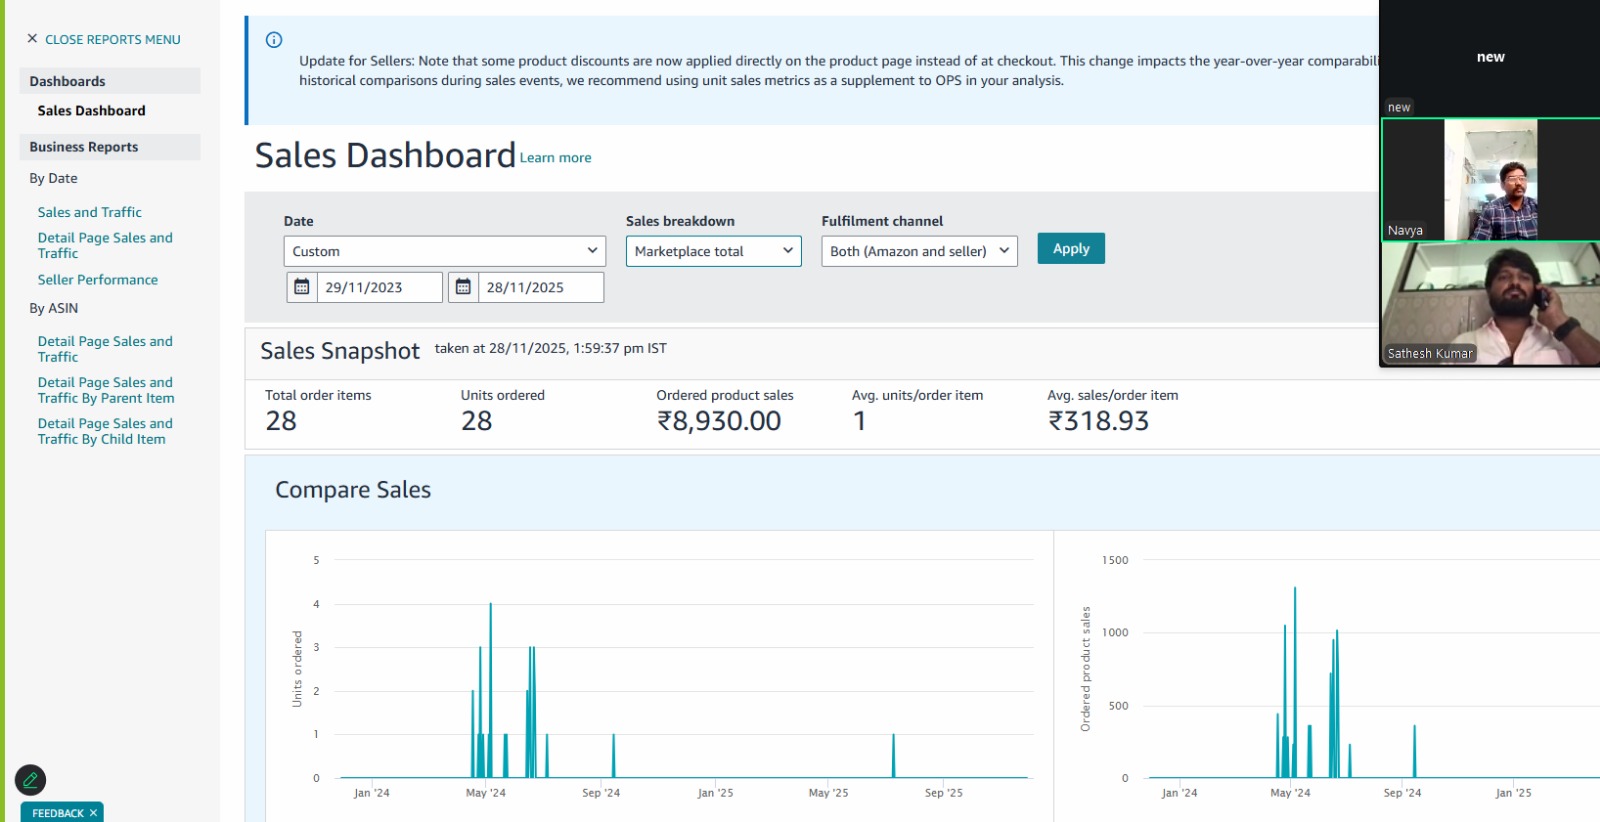The image size is (1600, 822).
Task: Click the end date calendar icon
Action: point(463,288)
